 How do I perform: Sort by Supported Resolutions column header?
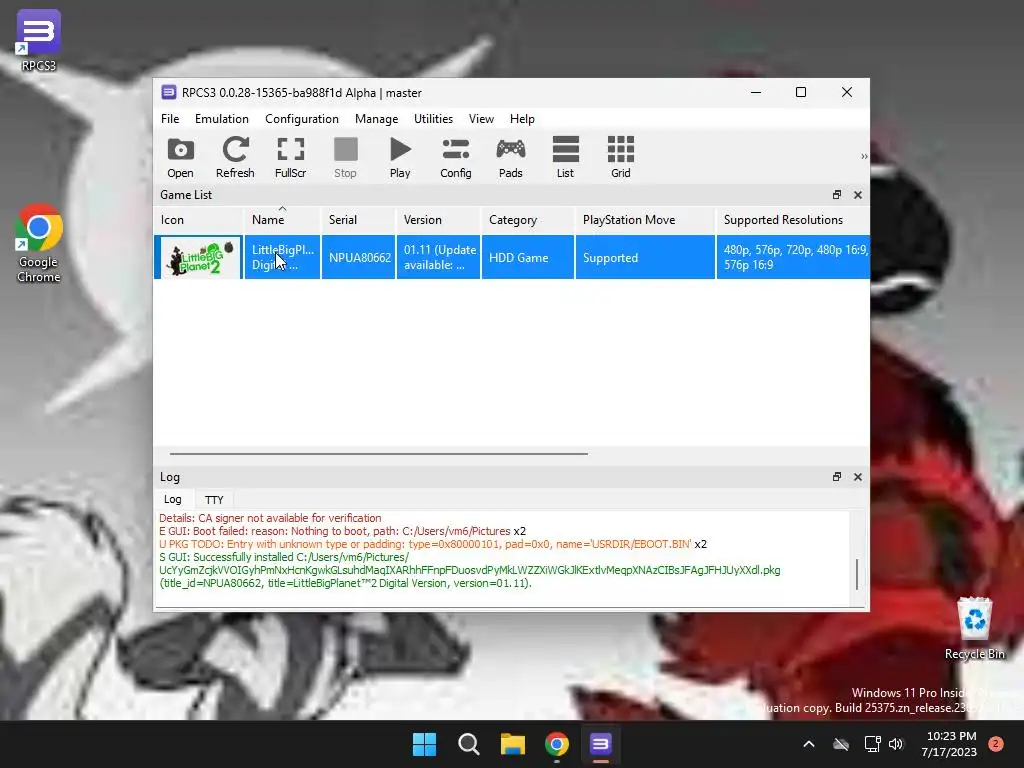[x=793, y=220]
